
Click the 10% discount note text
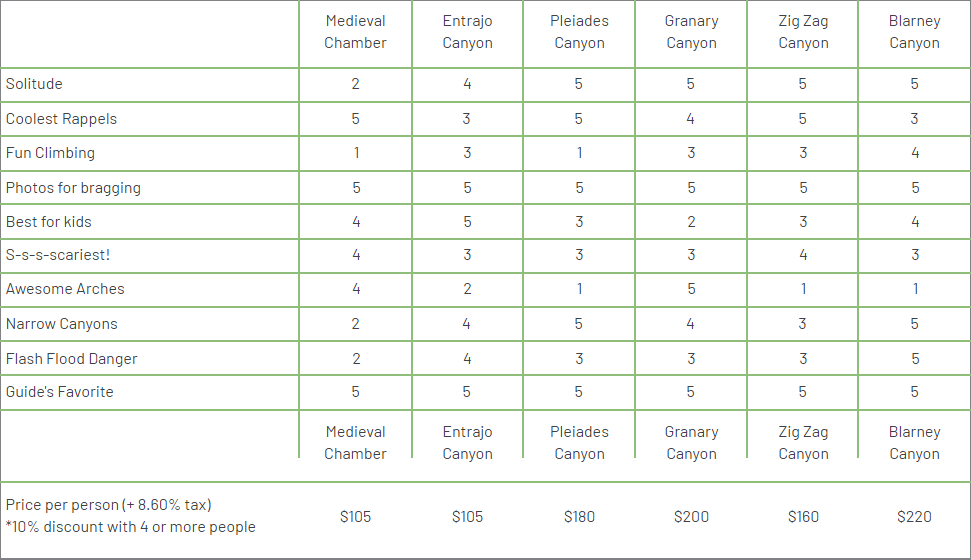(x=131, y=527)
